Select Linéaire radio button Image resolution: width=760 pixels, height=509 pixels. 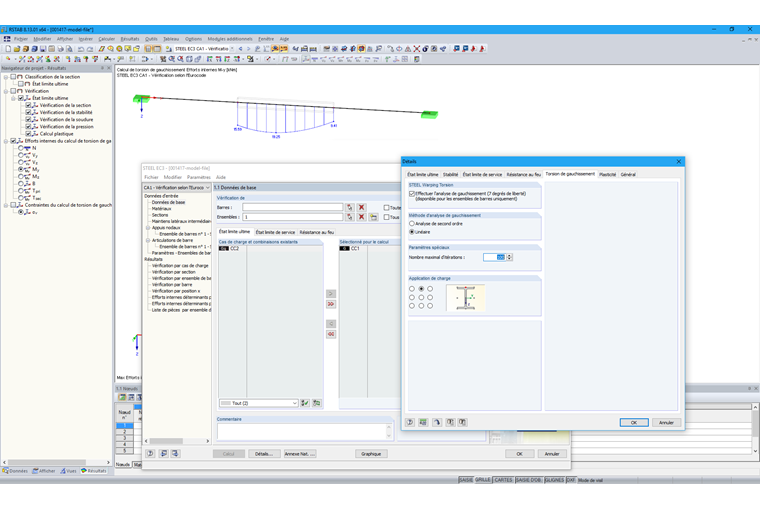pyautogui.click(x=412, y=232)
